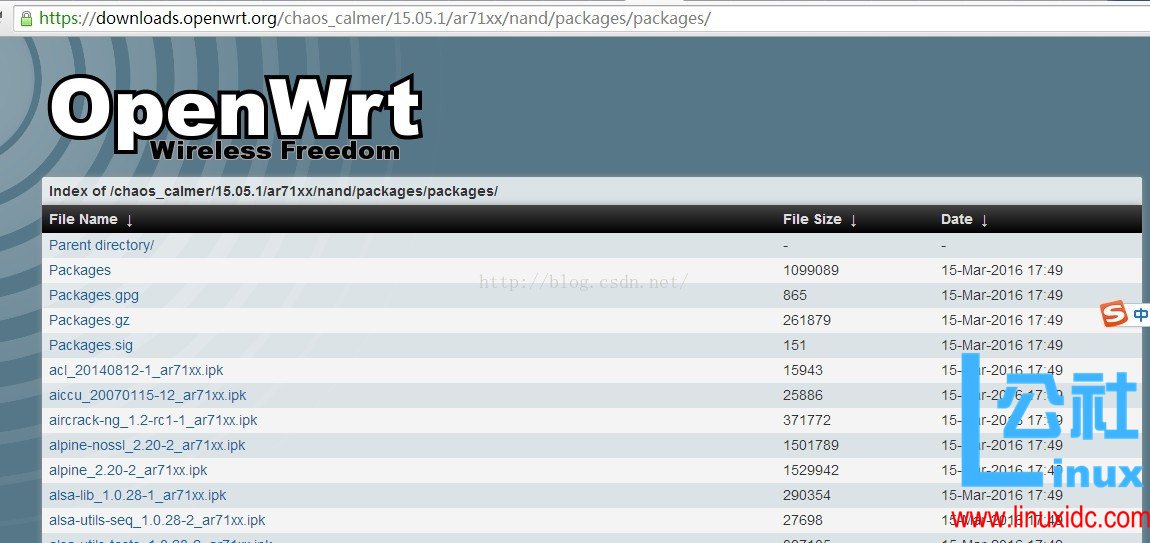The width and height of the screenshot is (1150, 543).
Task: Click the File Name column header
Action: (x=83, y=219)
